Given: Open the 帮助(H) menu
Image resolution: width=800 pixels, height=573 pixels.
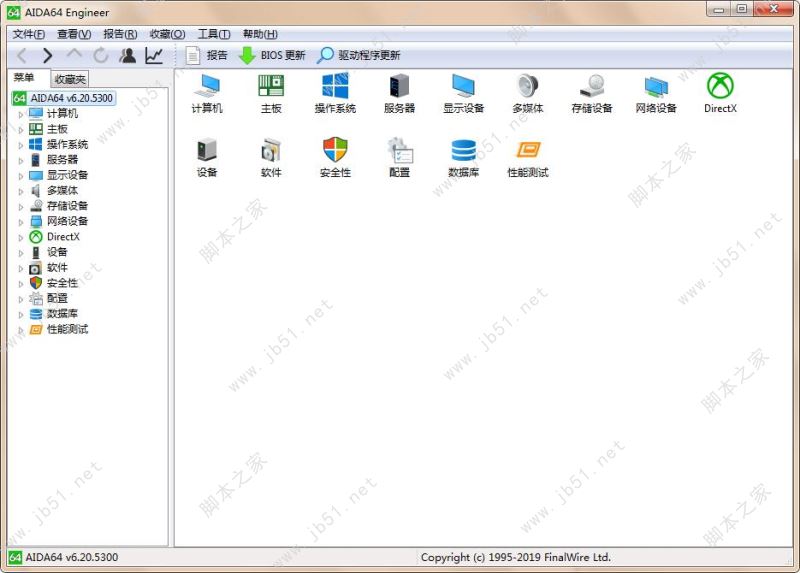Looking at the screenshot, I should click(260, 34).
